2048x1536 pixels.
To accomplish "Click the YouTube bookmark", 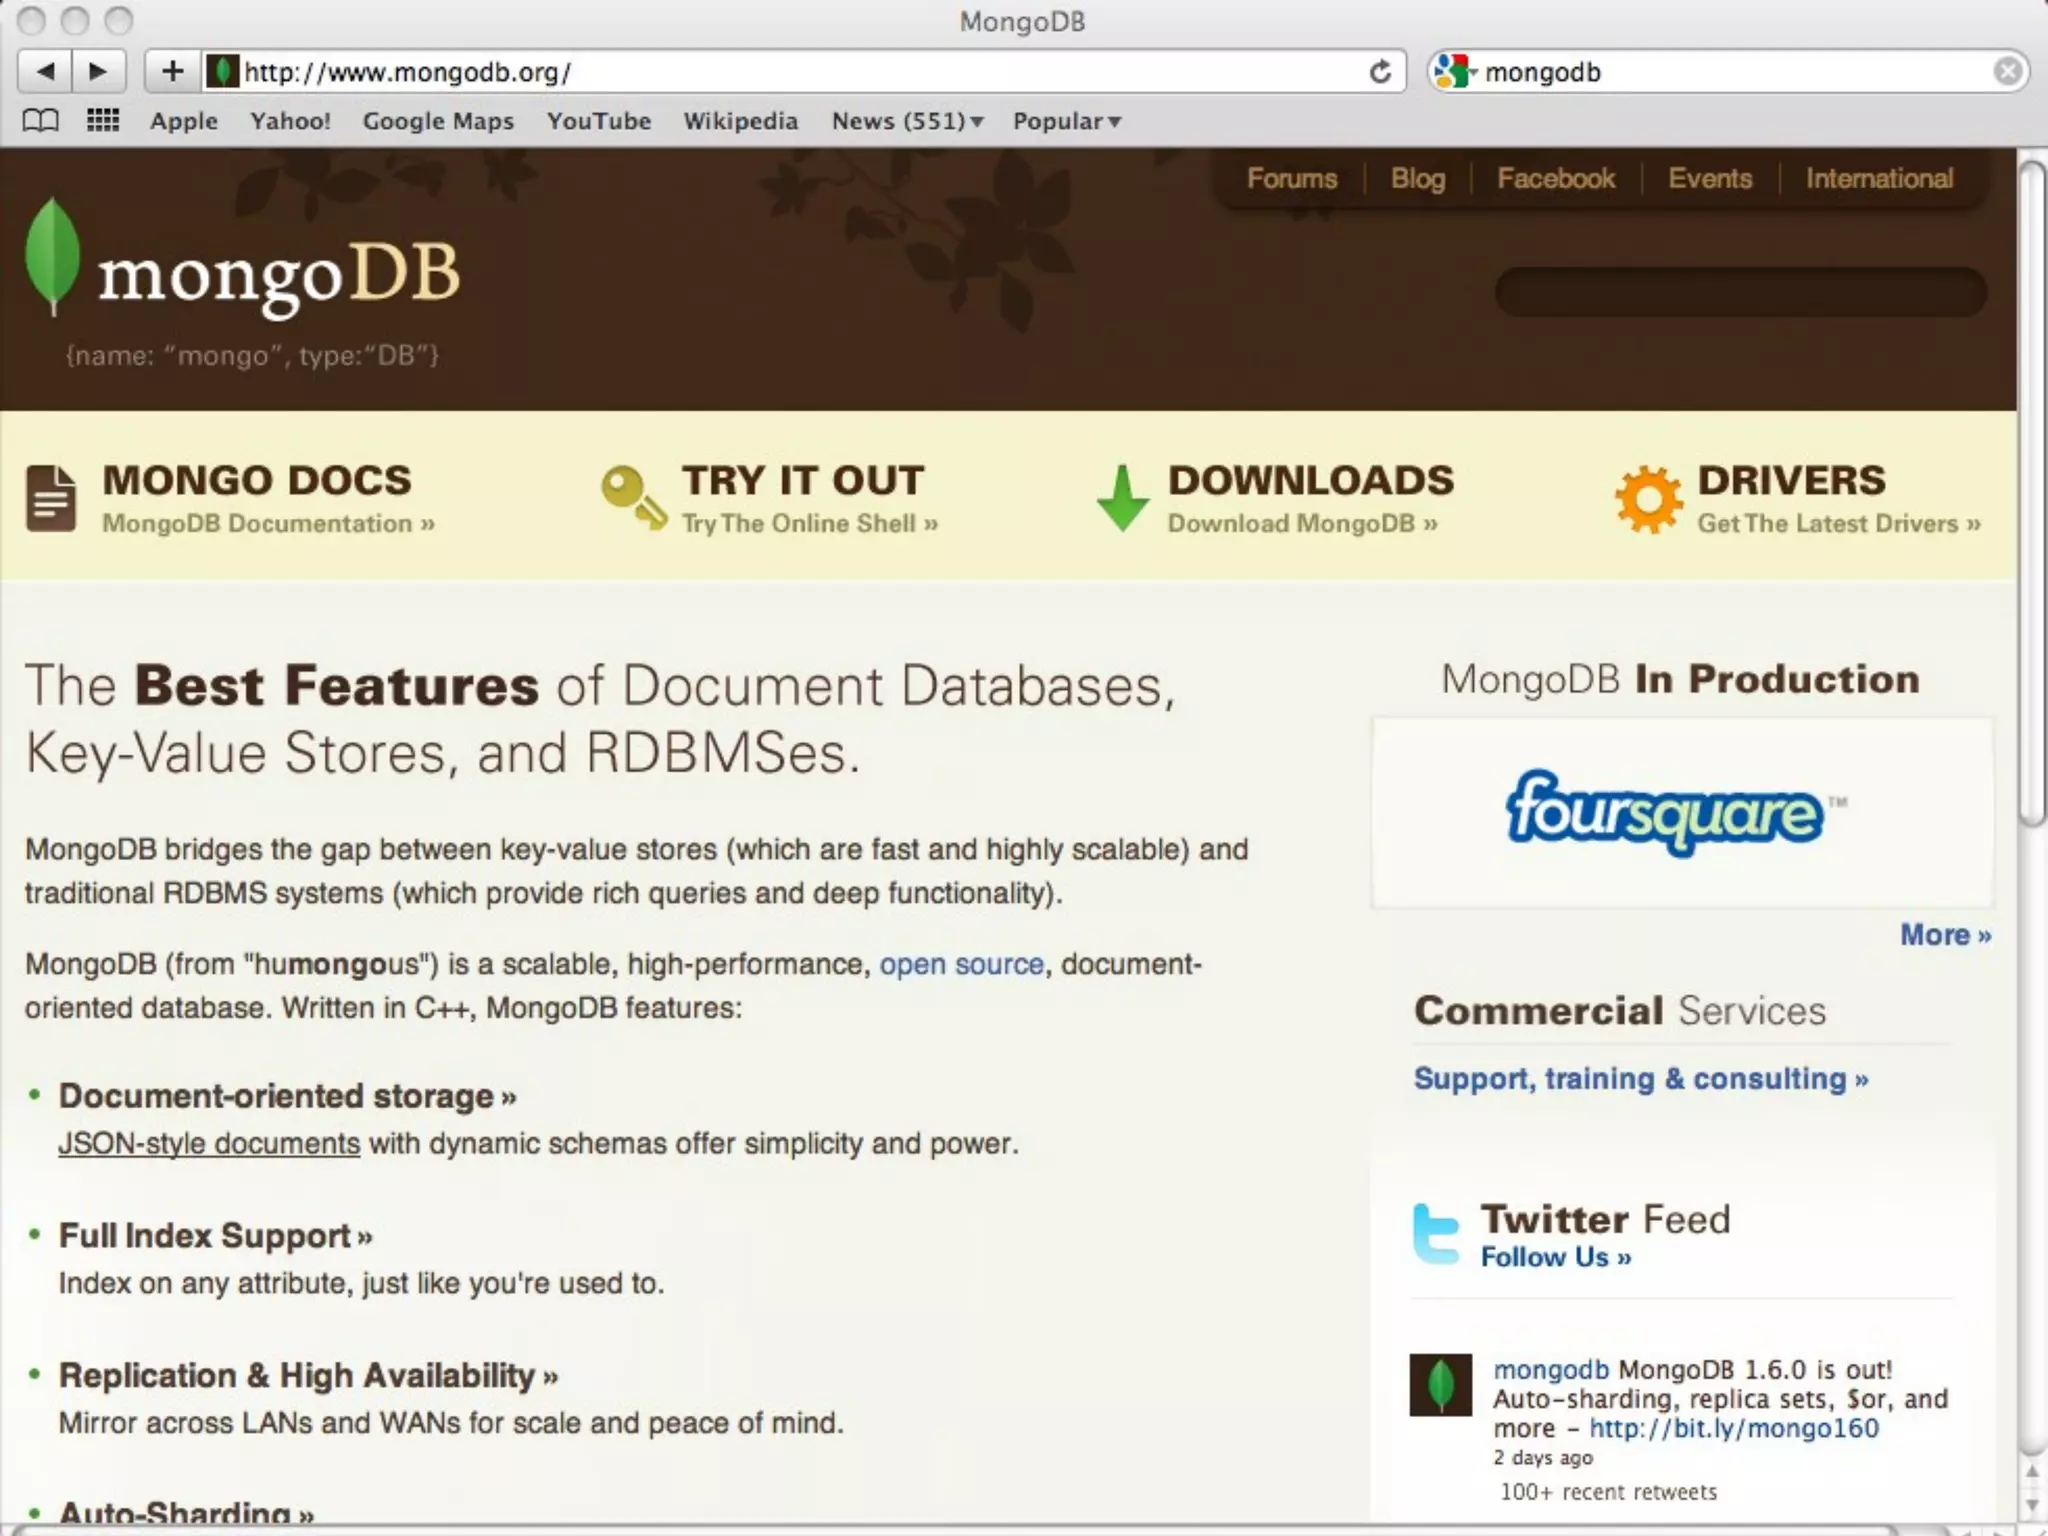I will tap(598, 121).
